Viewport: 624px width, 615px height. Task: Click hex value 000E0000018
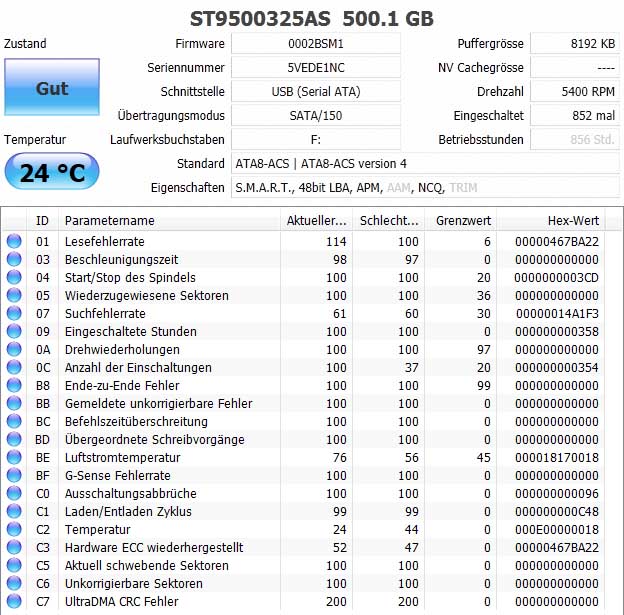click(x=557, y=529)
